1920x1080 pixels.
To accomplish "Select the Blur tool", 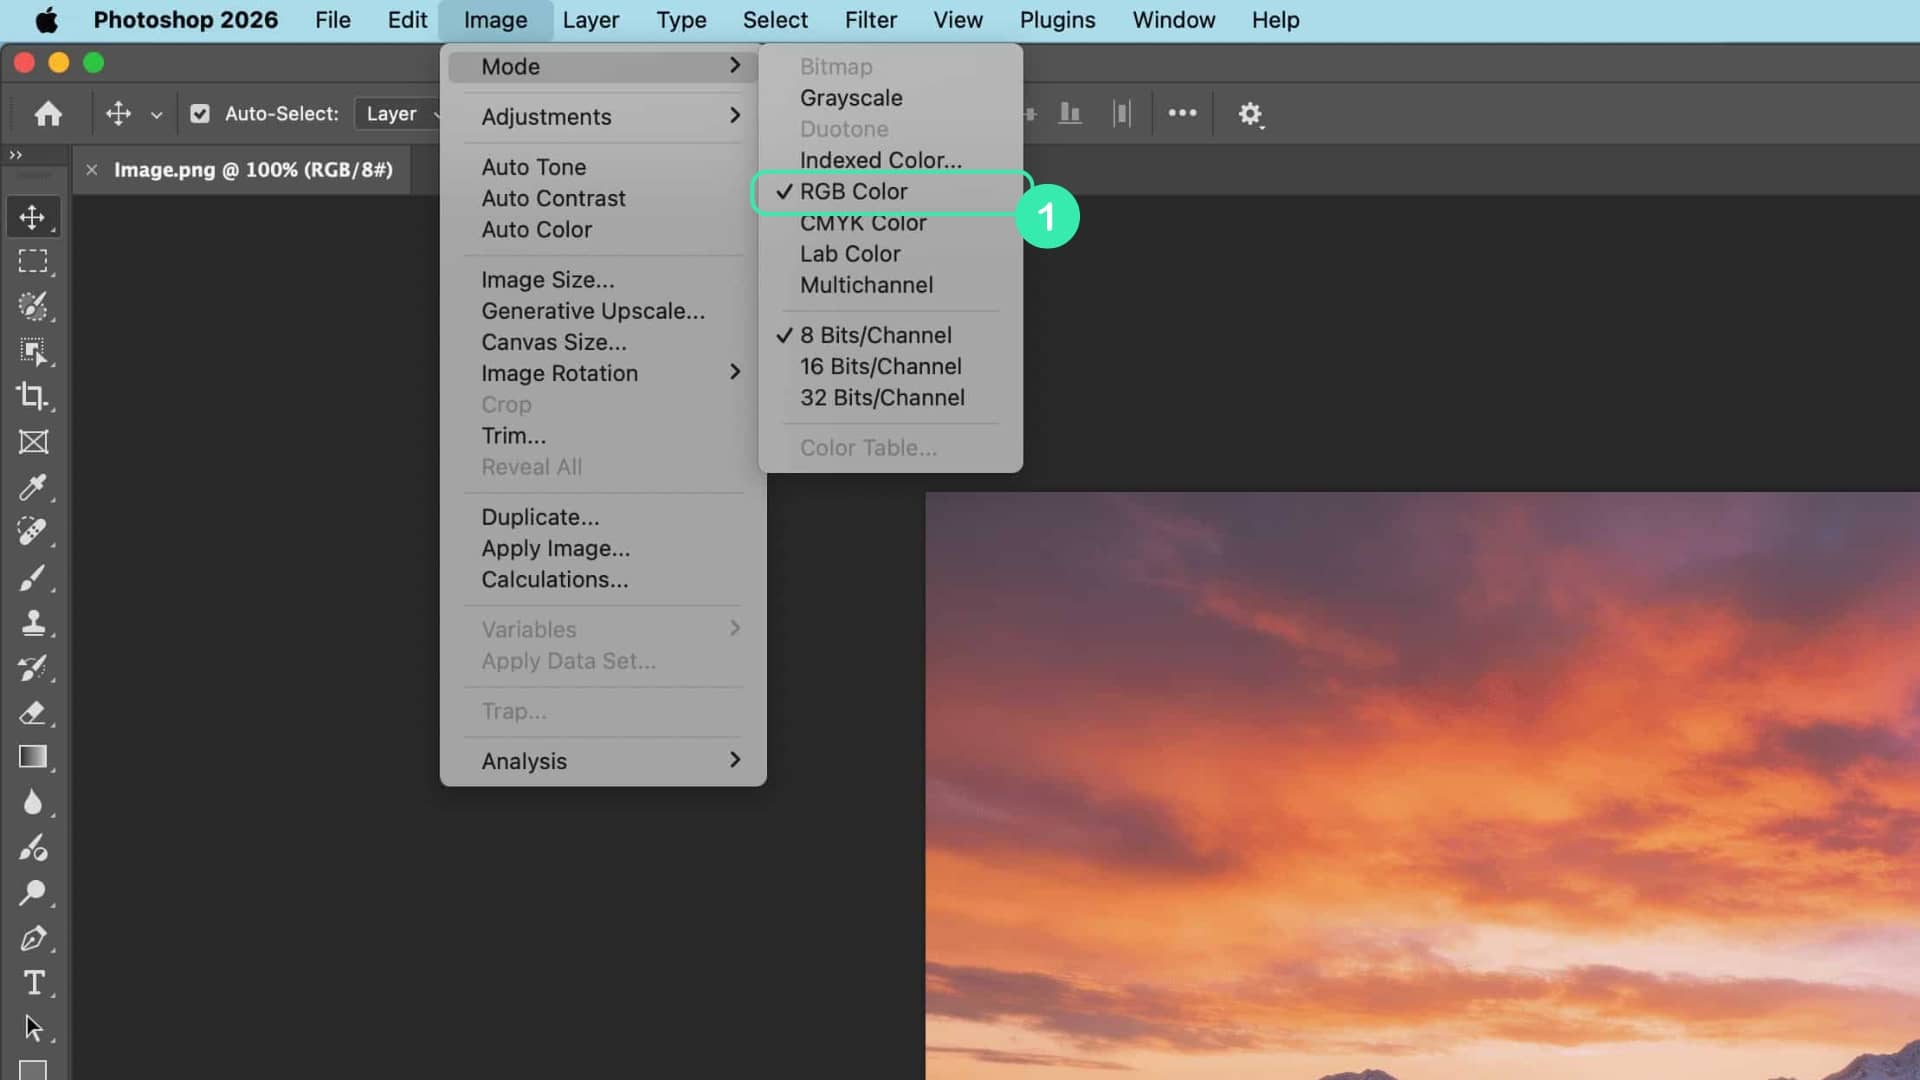I will click(x=33, y=802).
